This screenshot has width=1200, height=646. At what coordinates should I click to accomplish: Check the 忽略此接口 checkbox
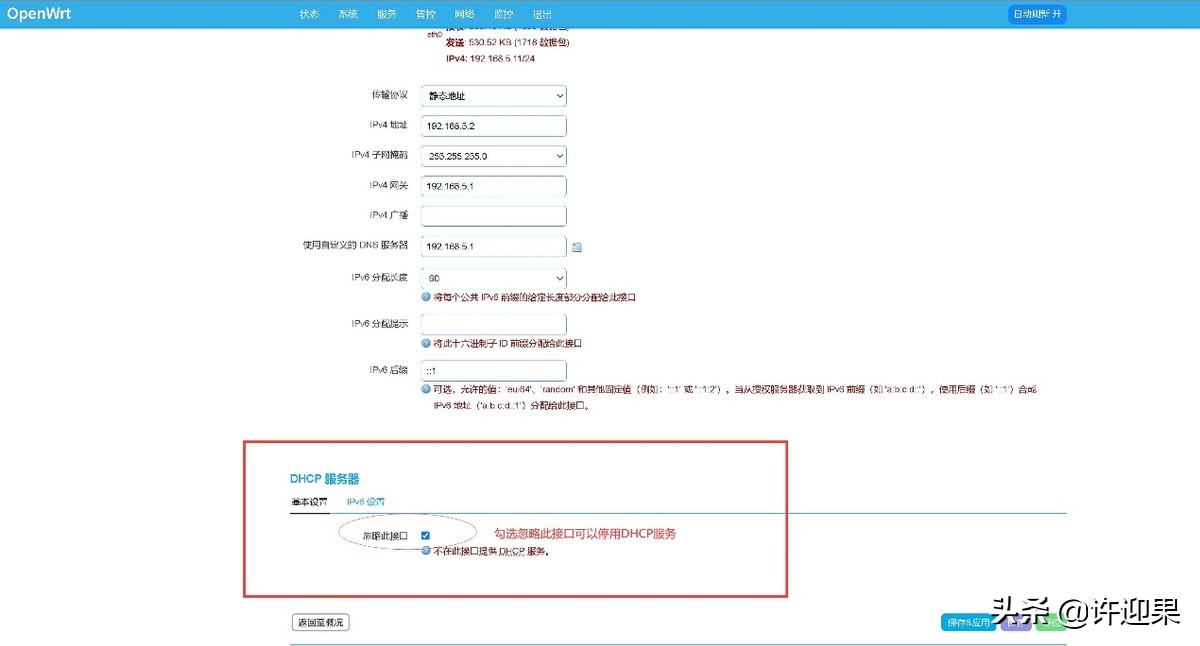tap(425, 534)
